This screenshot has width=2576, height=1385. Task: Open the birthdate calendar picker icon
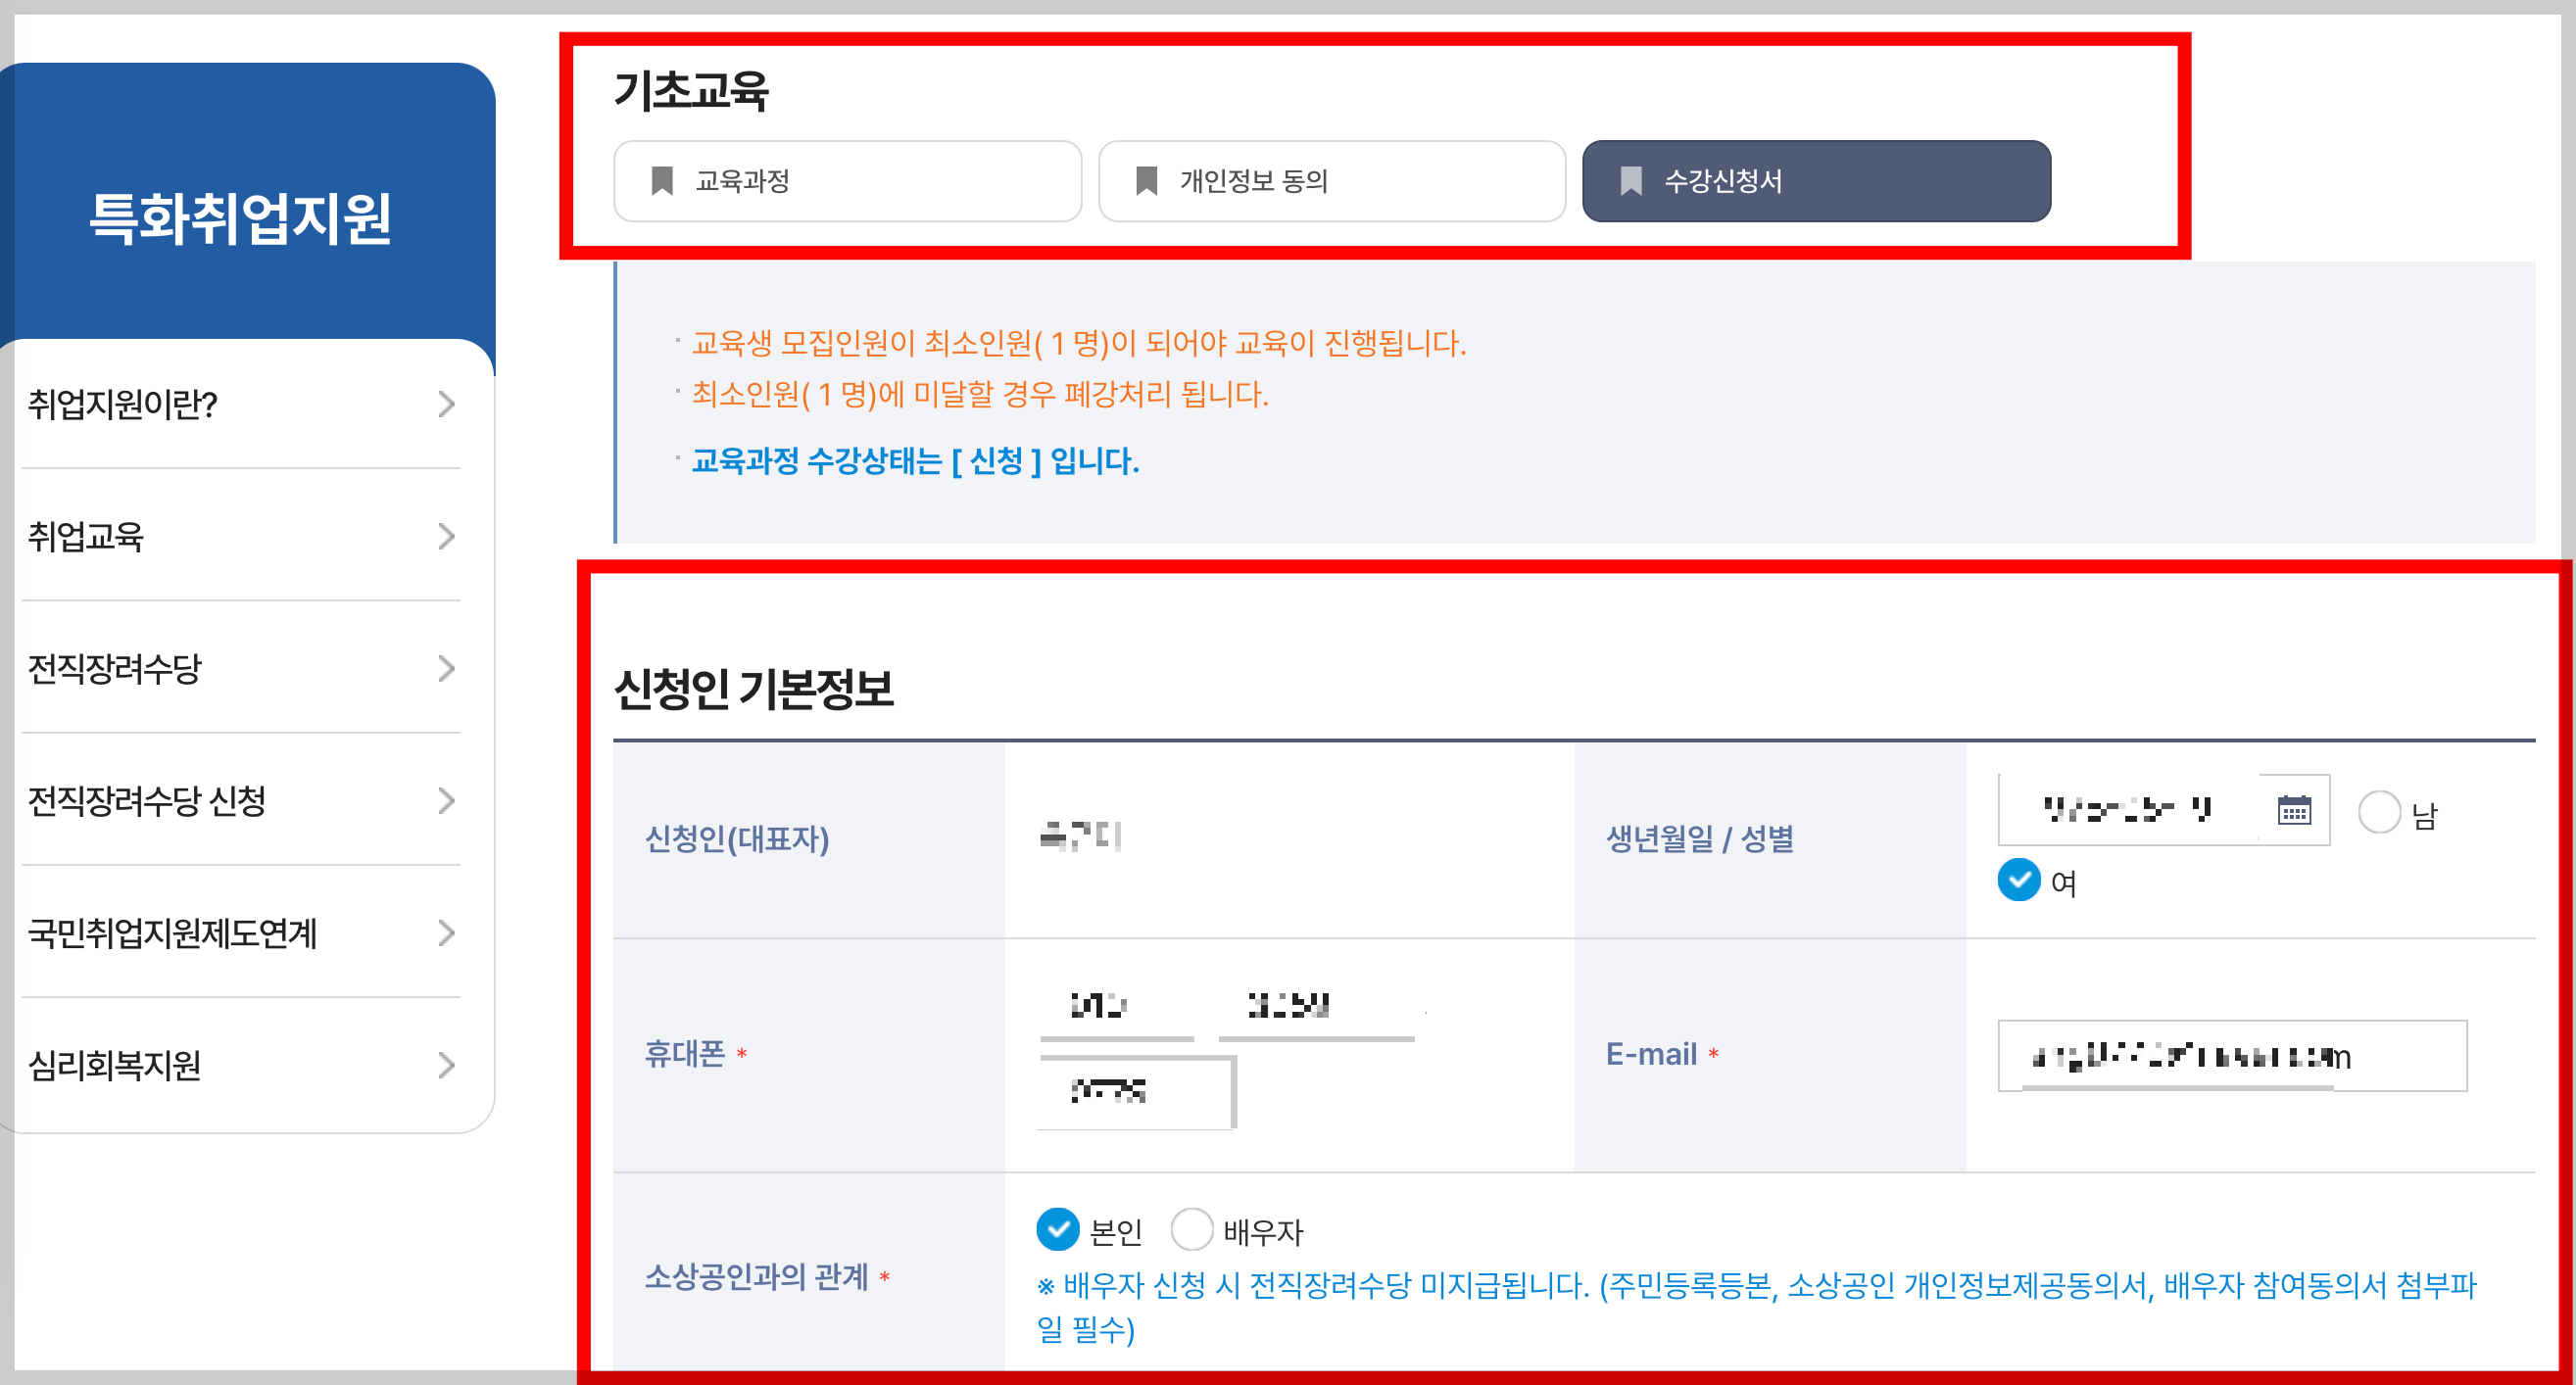click(x=2293, y=810)
